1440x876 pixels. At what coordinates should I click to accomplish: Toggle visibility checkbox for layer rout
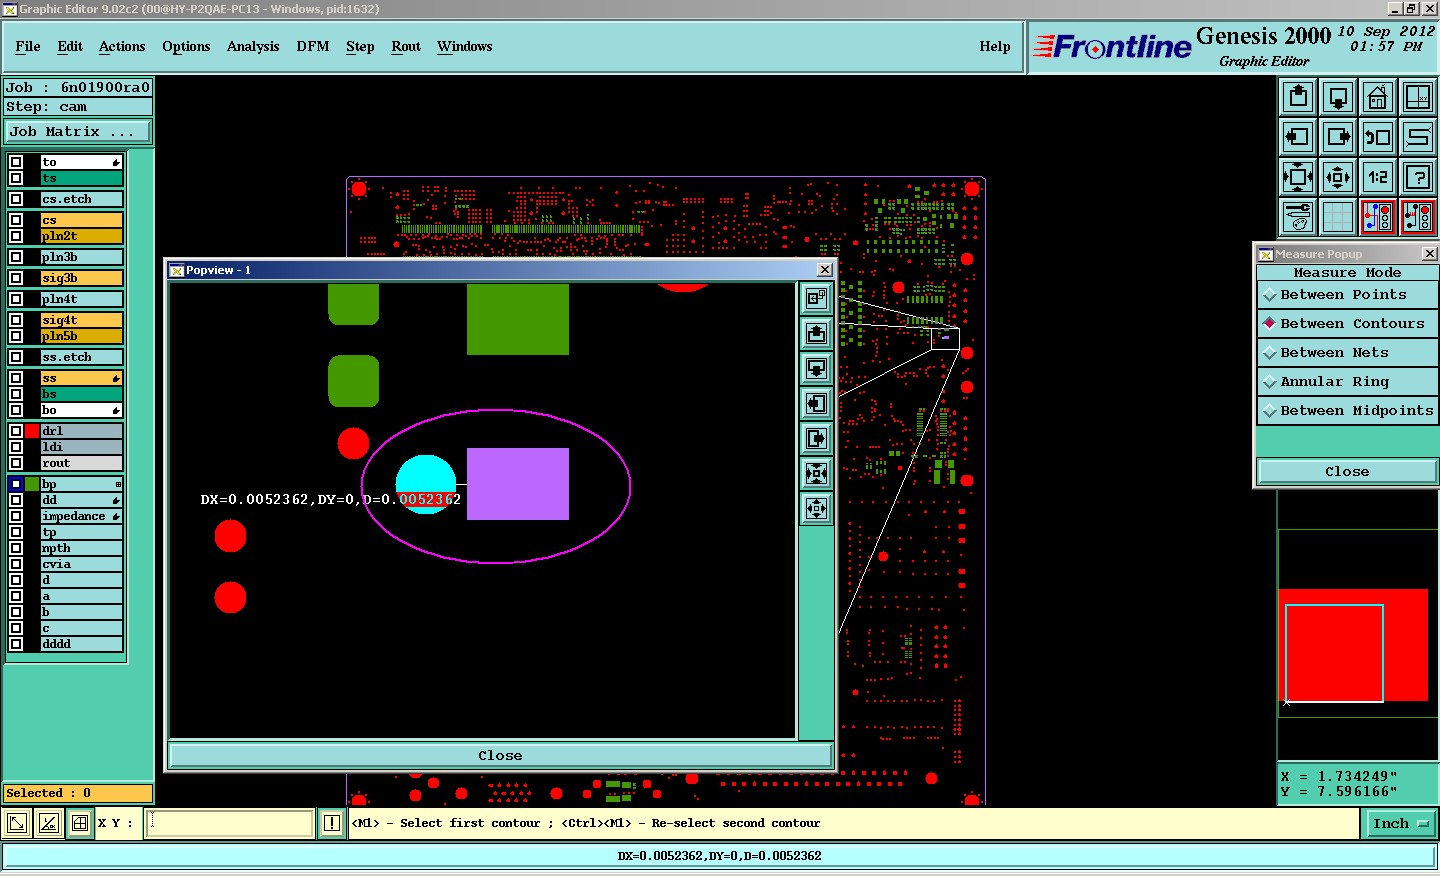pyautogui.click(x=16, y=463)
